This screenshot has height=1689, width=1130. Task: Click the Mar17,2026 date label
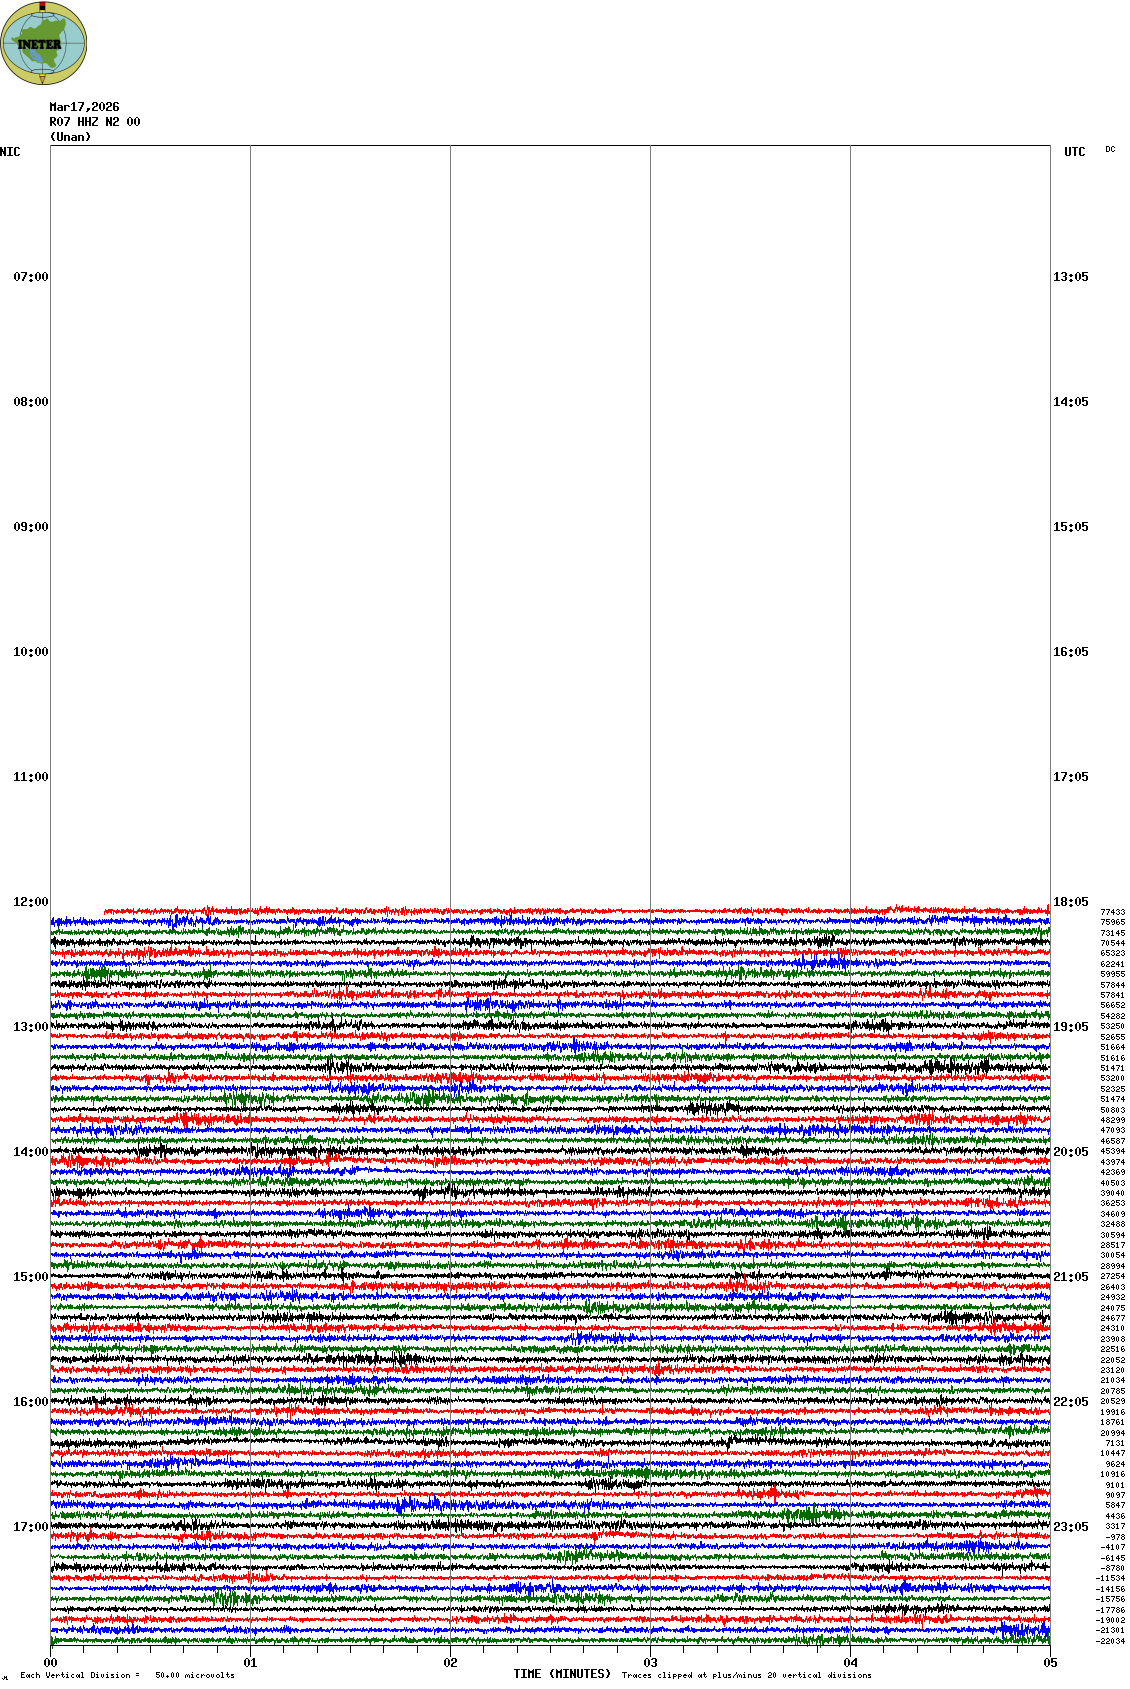coord(84,107)
